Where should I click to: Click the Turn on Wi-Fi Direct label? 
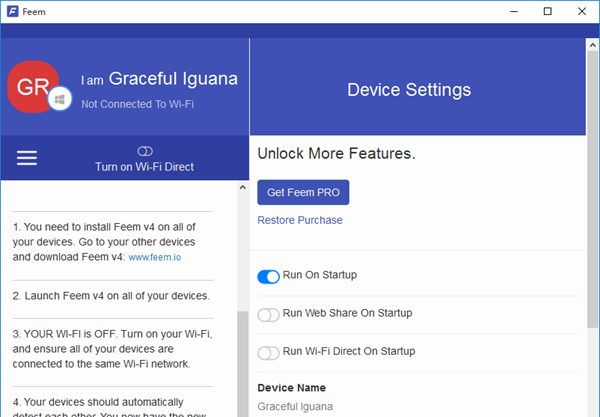pyautogui.click(x=144, y=167)
